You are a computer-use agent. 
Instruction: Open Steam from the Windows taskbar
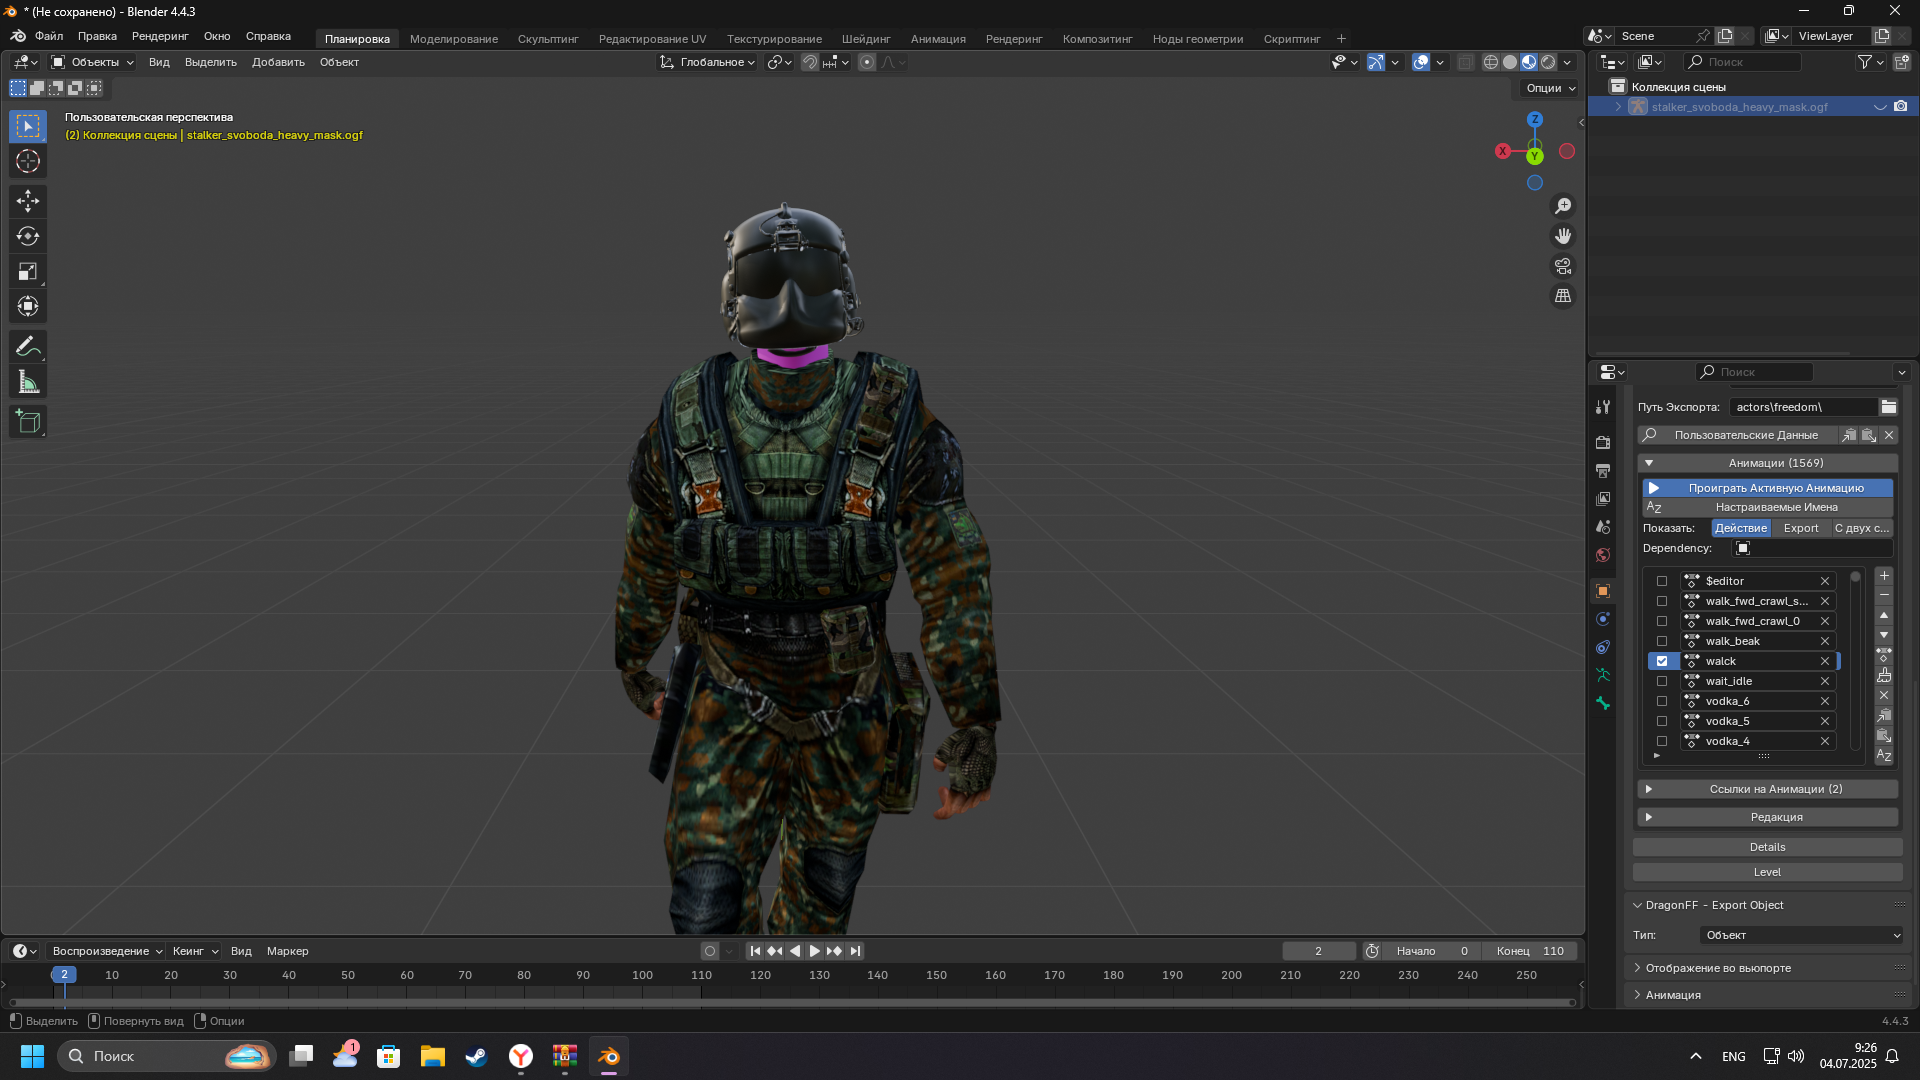coord(476,1056)
